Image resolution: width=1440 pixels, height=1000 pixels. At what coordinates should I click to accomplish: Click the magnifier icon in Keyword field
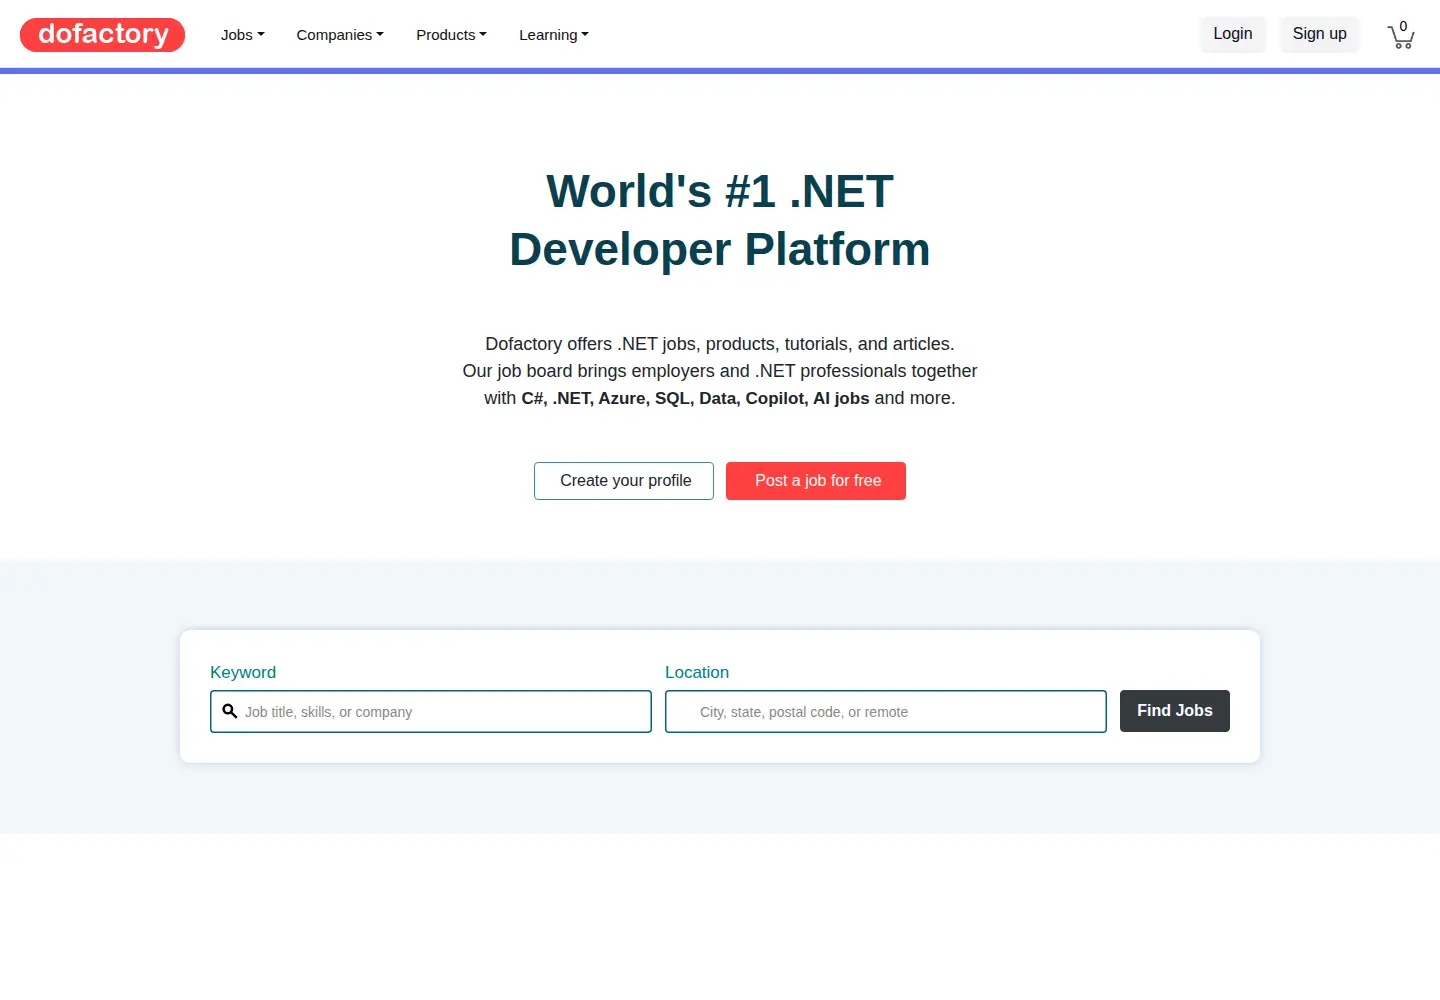(x=229, y=711)
